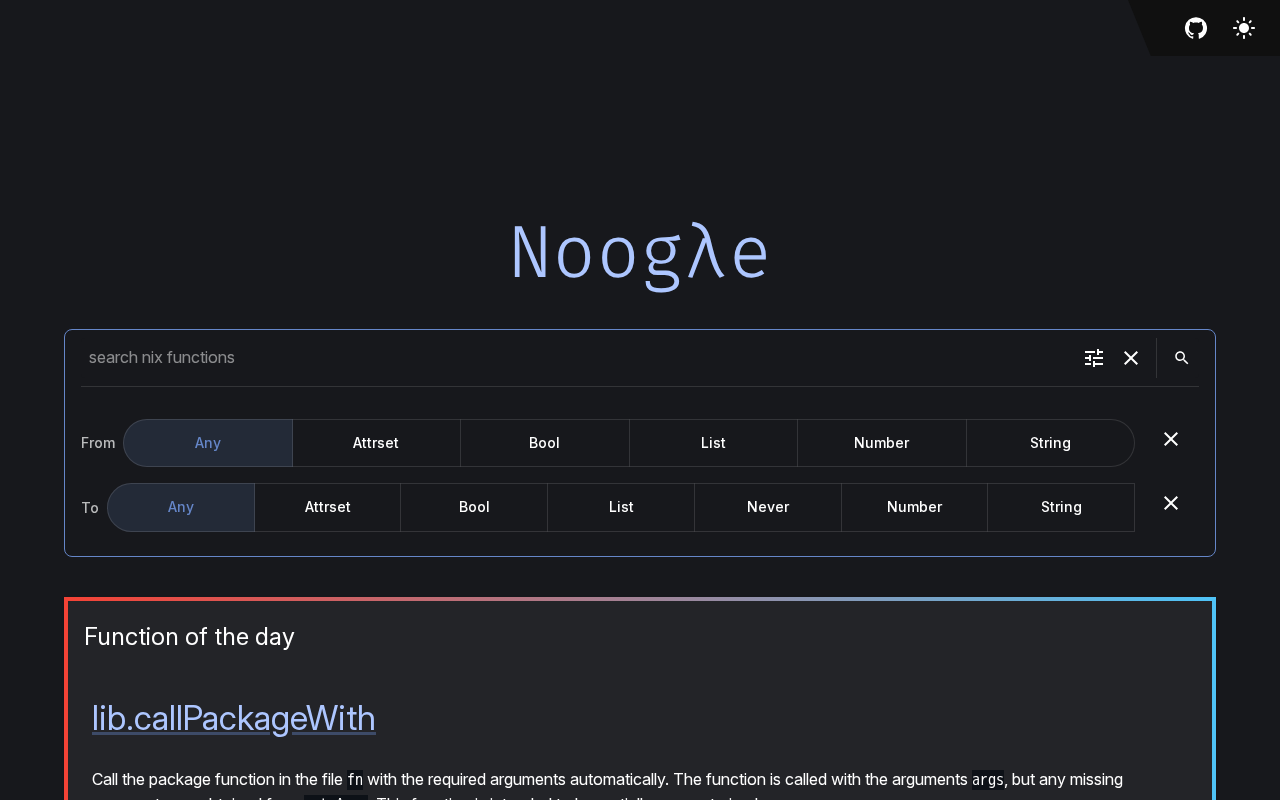
Task: Pick String in the From filter
Action: 1050,443
